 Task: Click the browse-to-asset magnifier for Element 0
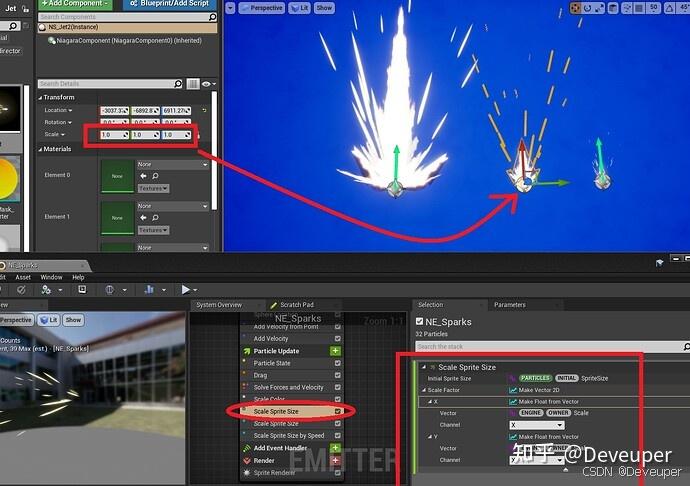155,176
